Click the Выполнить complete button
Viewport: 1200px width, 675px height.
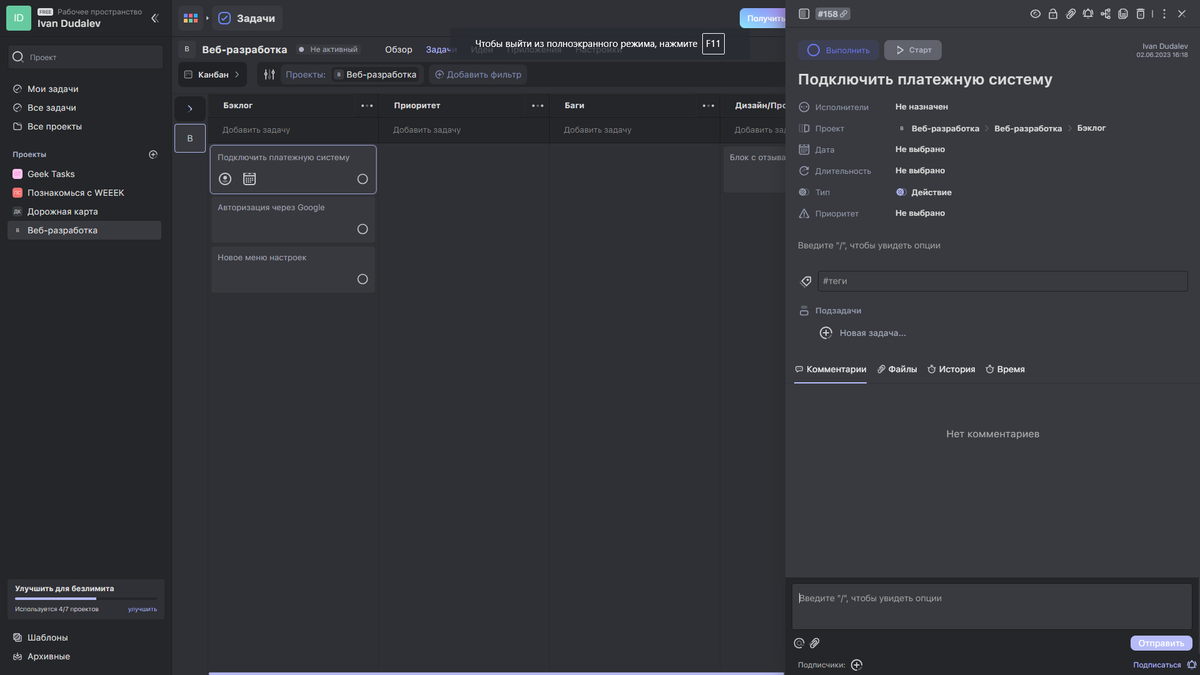pos(838,50)
